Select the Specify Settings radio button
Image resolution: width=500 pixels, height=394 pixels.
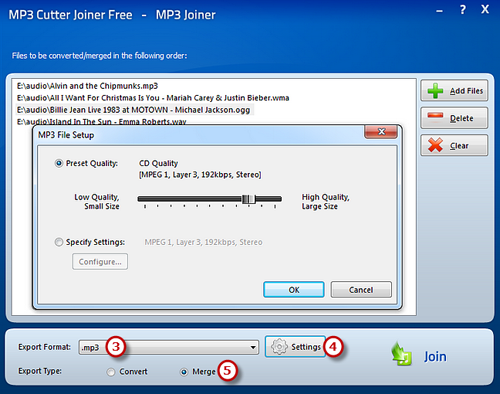click(59, 242)
